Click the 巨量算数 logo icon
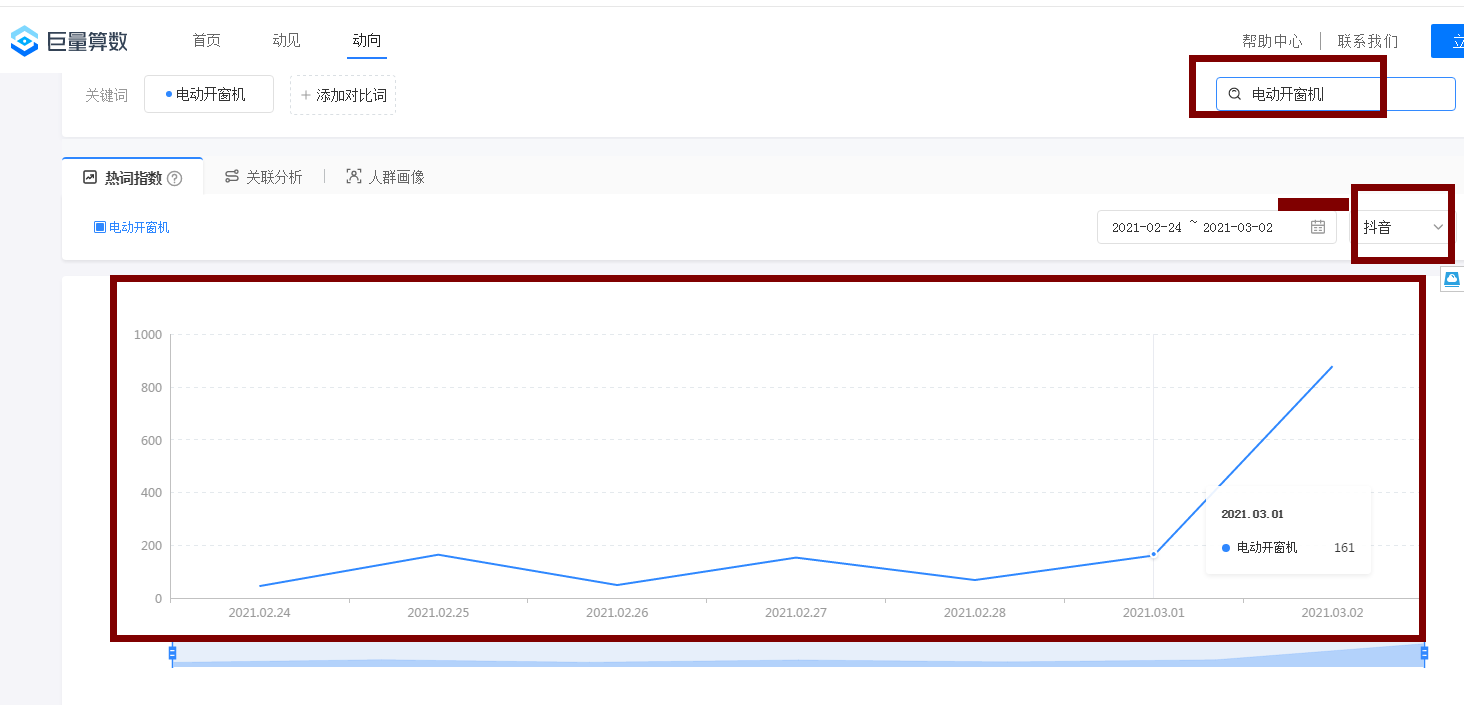Viewport: 1464px width, 705px height. point(24,41)
